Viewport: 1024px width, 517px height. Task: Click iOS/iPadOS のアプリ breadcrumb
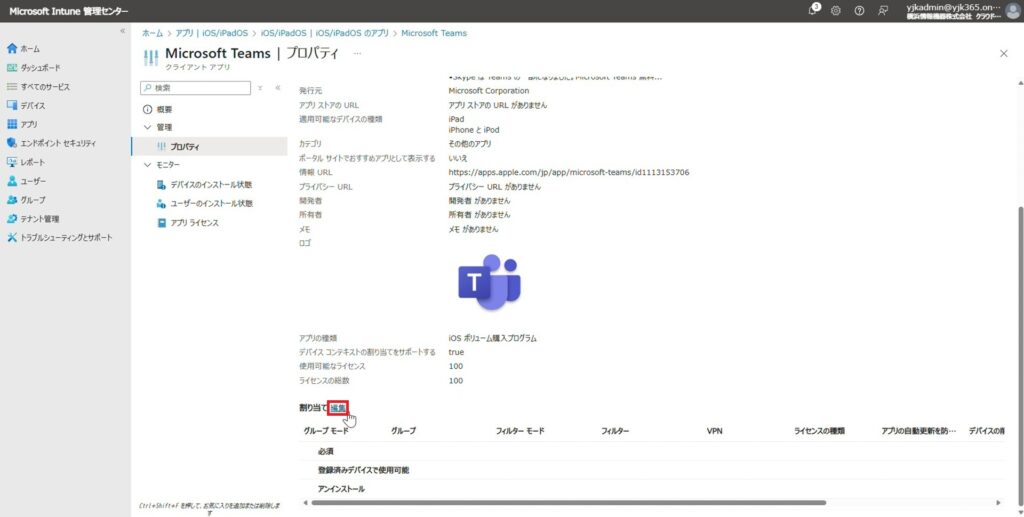point(325,33)
